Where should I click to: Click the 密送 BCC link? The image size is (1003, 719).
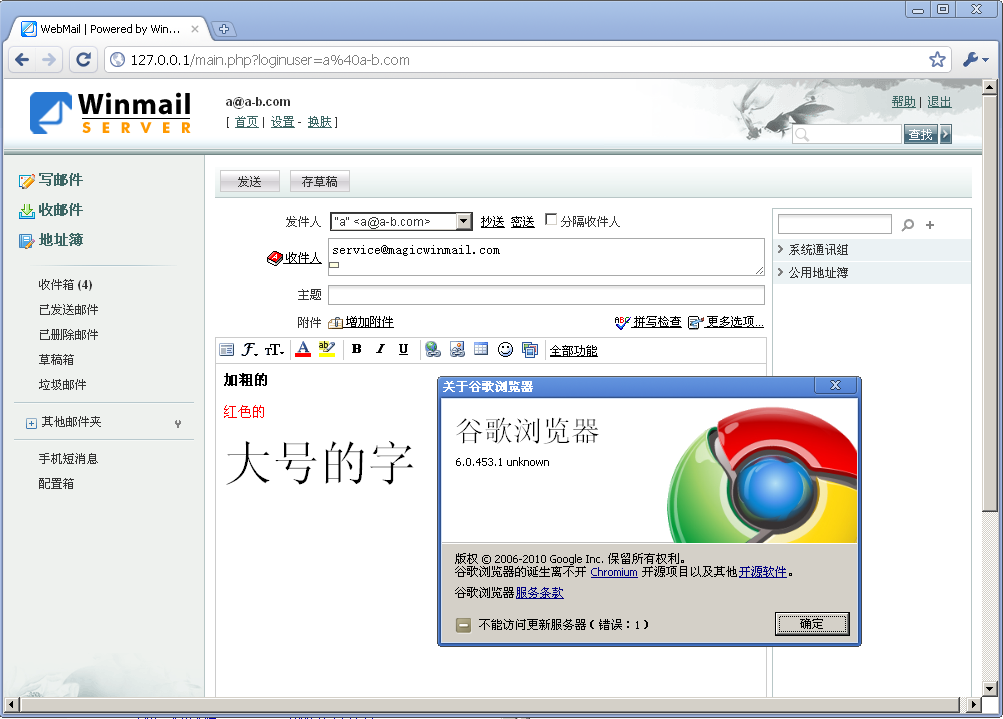(523, 222)
